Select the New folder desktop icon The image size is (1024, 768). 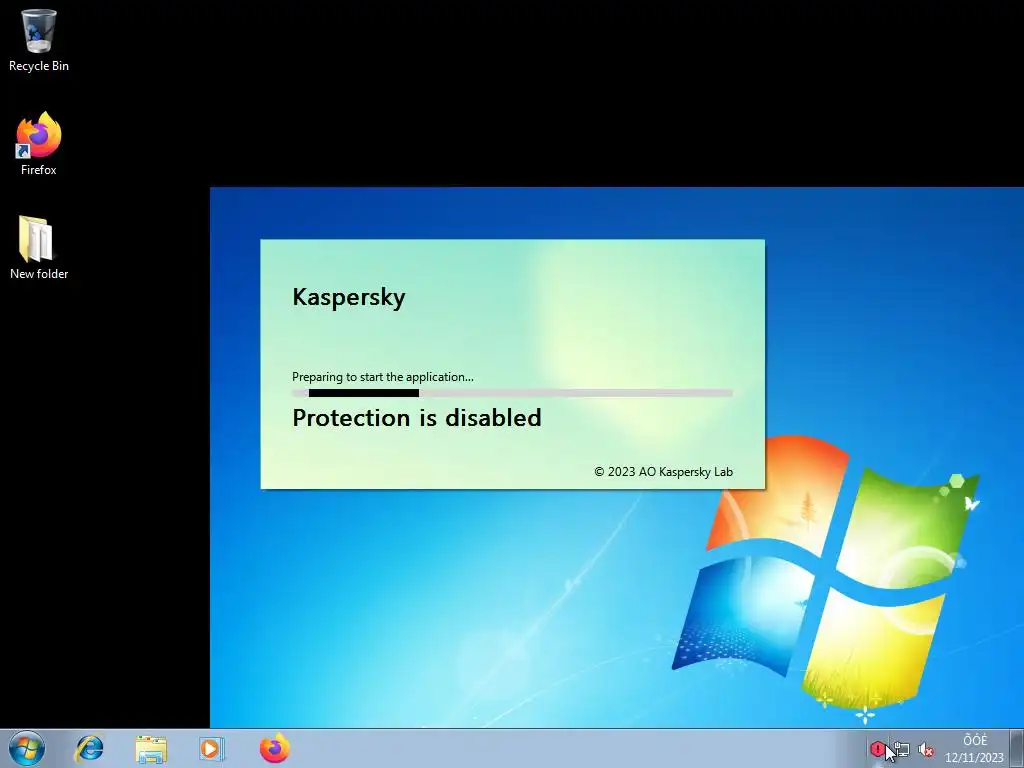pyautogui.click(x=39, y=248)
